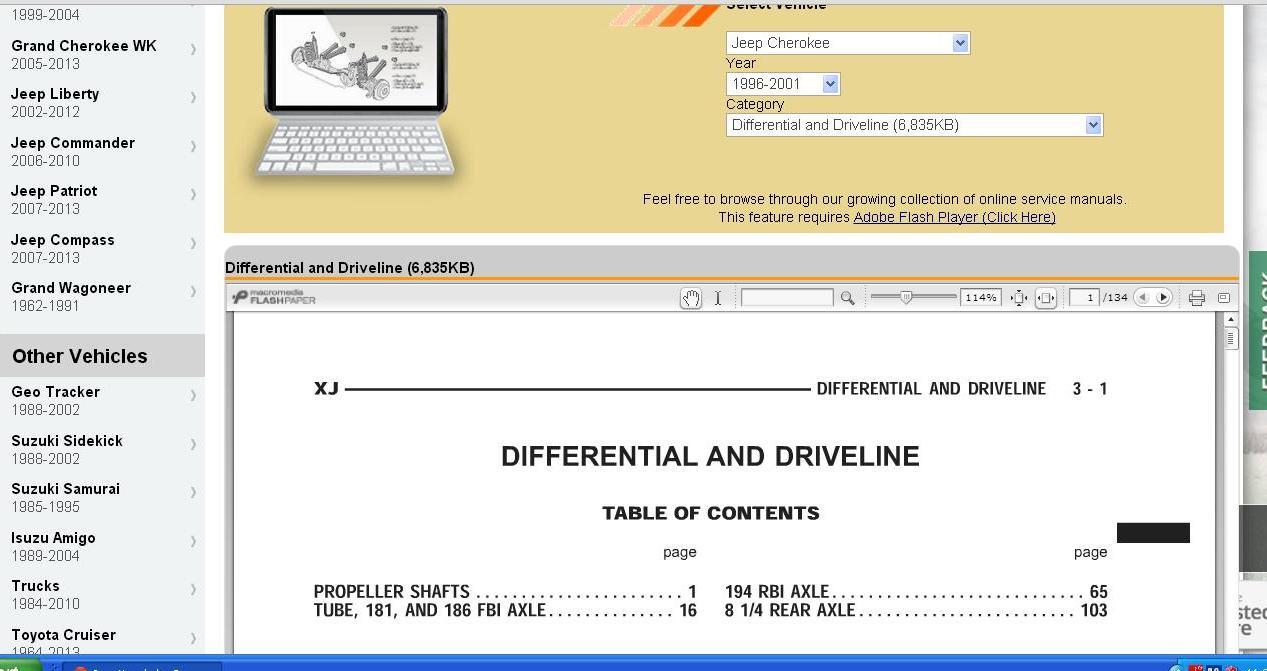Open Suzuki Samurai 1985-1995 link
Viewport: 1267px width, 671px height.
click(102, 498)
